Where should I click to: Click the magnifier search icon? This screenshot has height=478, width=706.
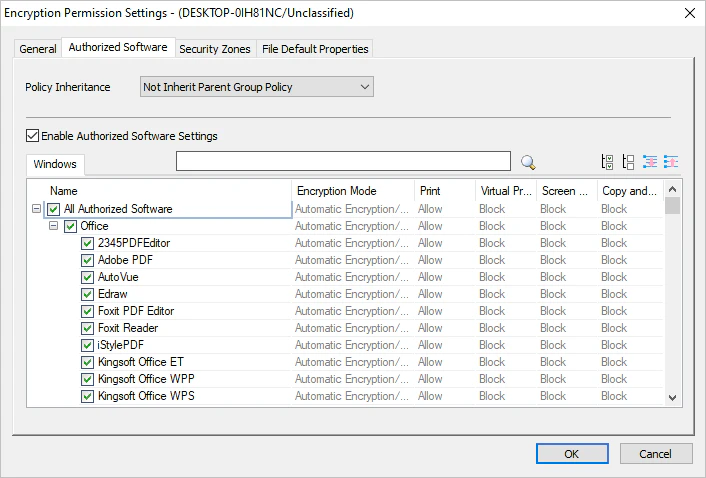pos(528,162)
